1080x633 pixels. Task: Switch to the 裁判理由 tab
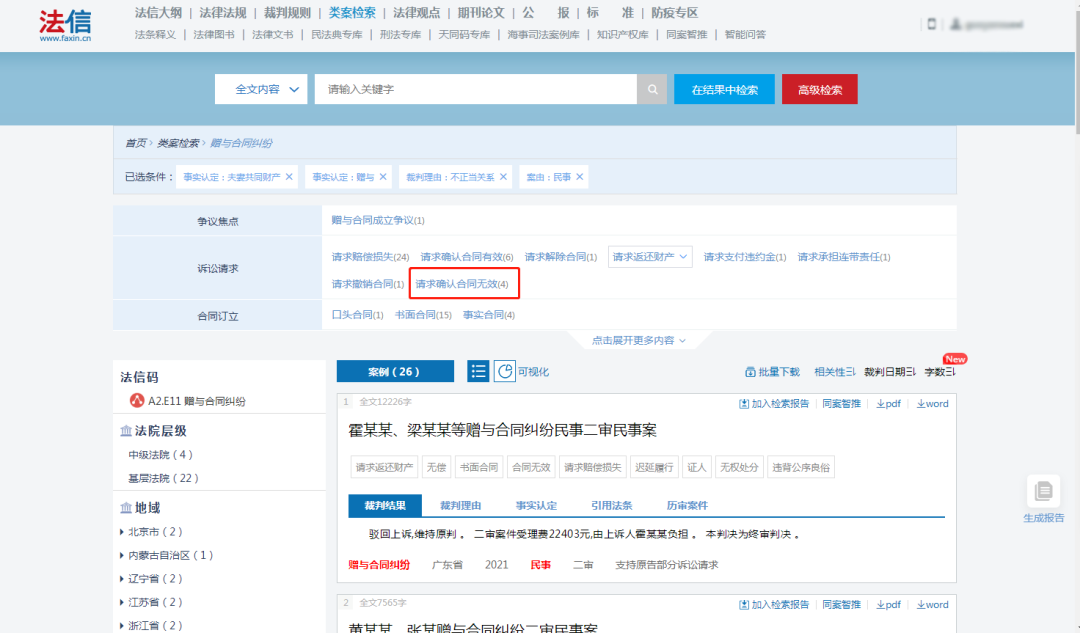click(460, 506)
